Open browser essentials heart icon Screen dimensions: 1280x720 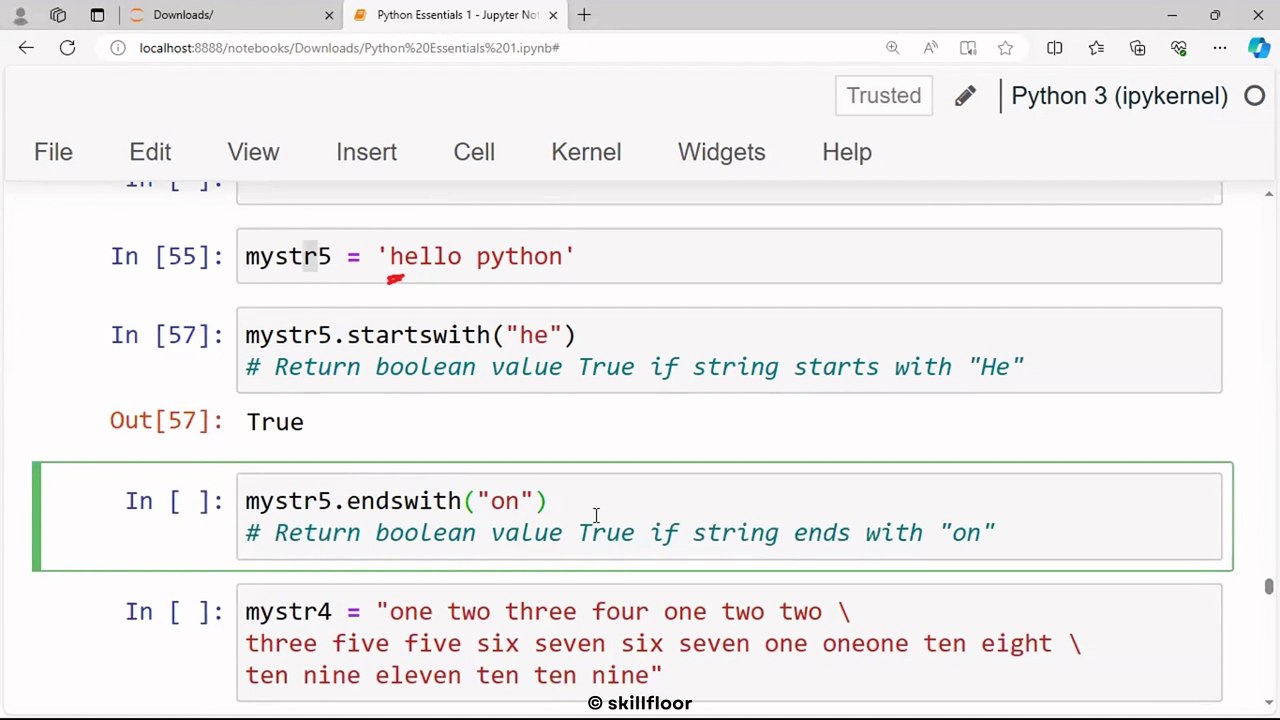pos(1178,47)
